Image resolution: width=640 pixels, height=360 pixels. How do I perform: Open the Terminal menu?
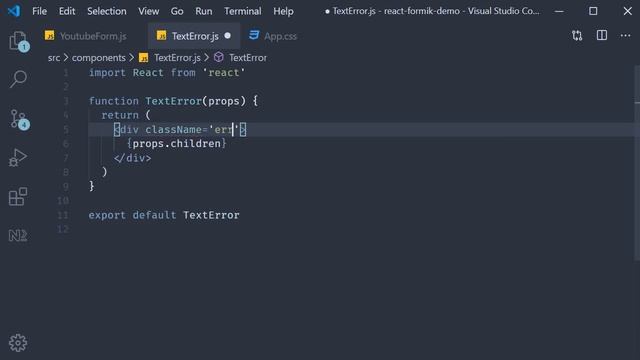243,11
